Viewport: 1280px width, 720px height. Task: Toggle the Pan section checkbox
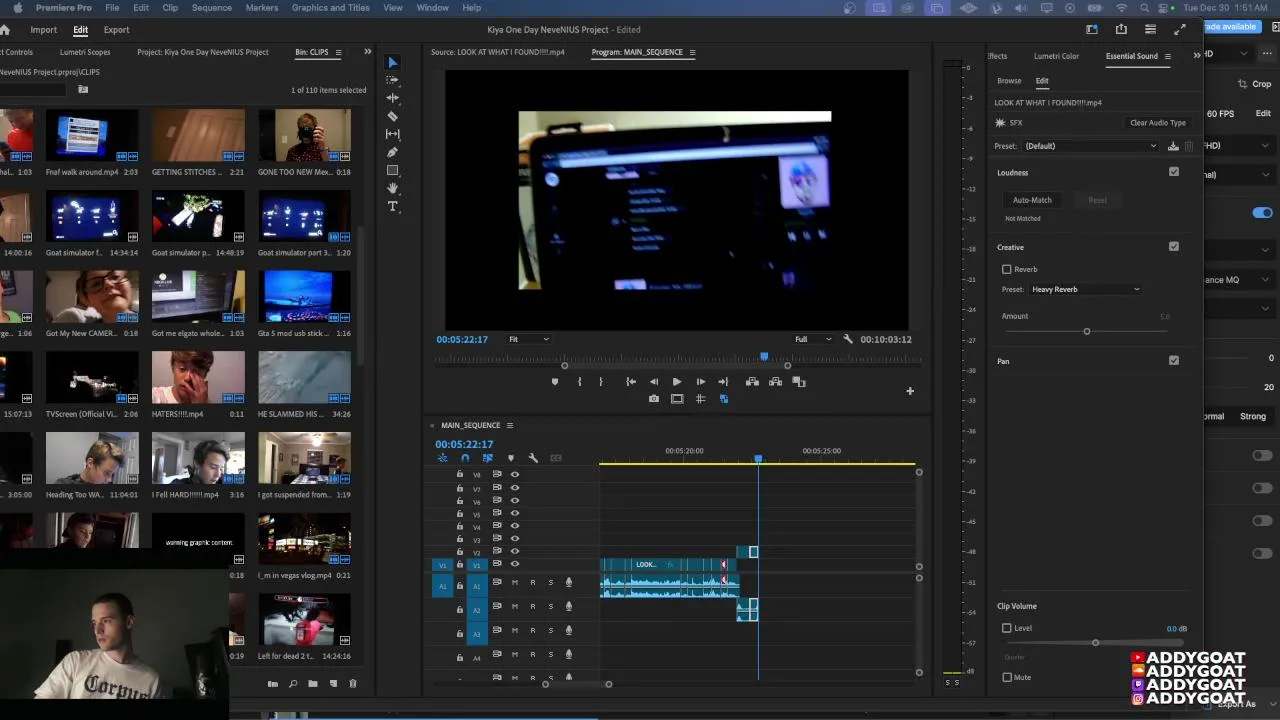tap(1174, 360)
